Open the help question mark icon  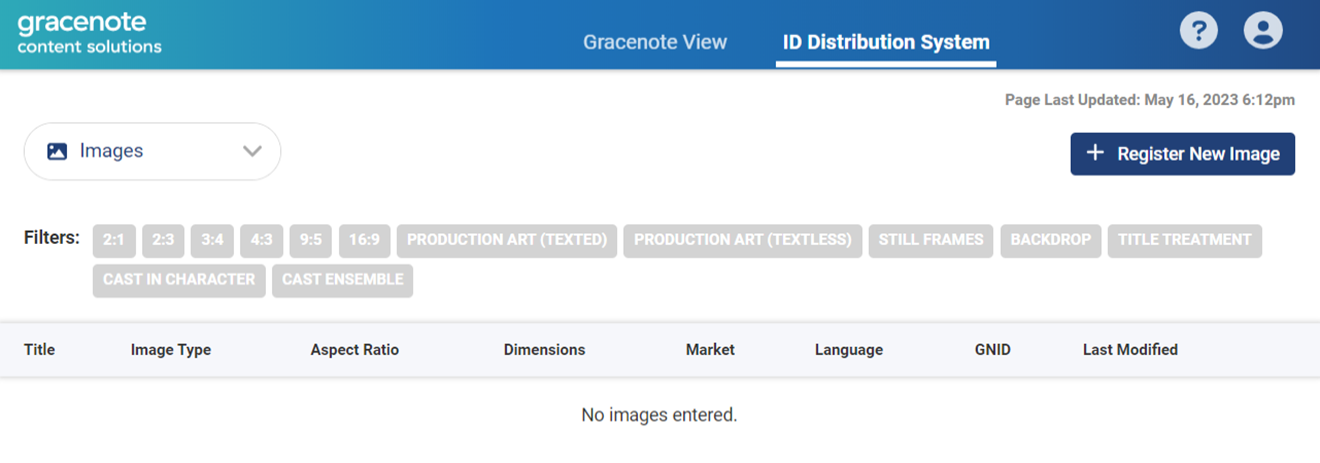pyautogui.click(x=1198, y=30)
